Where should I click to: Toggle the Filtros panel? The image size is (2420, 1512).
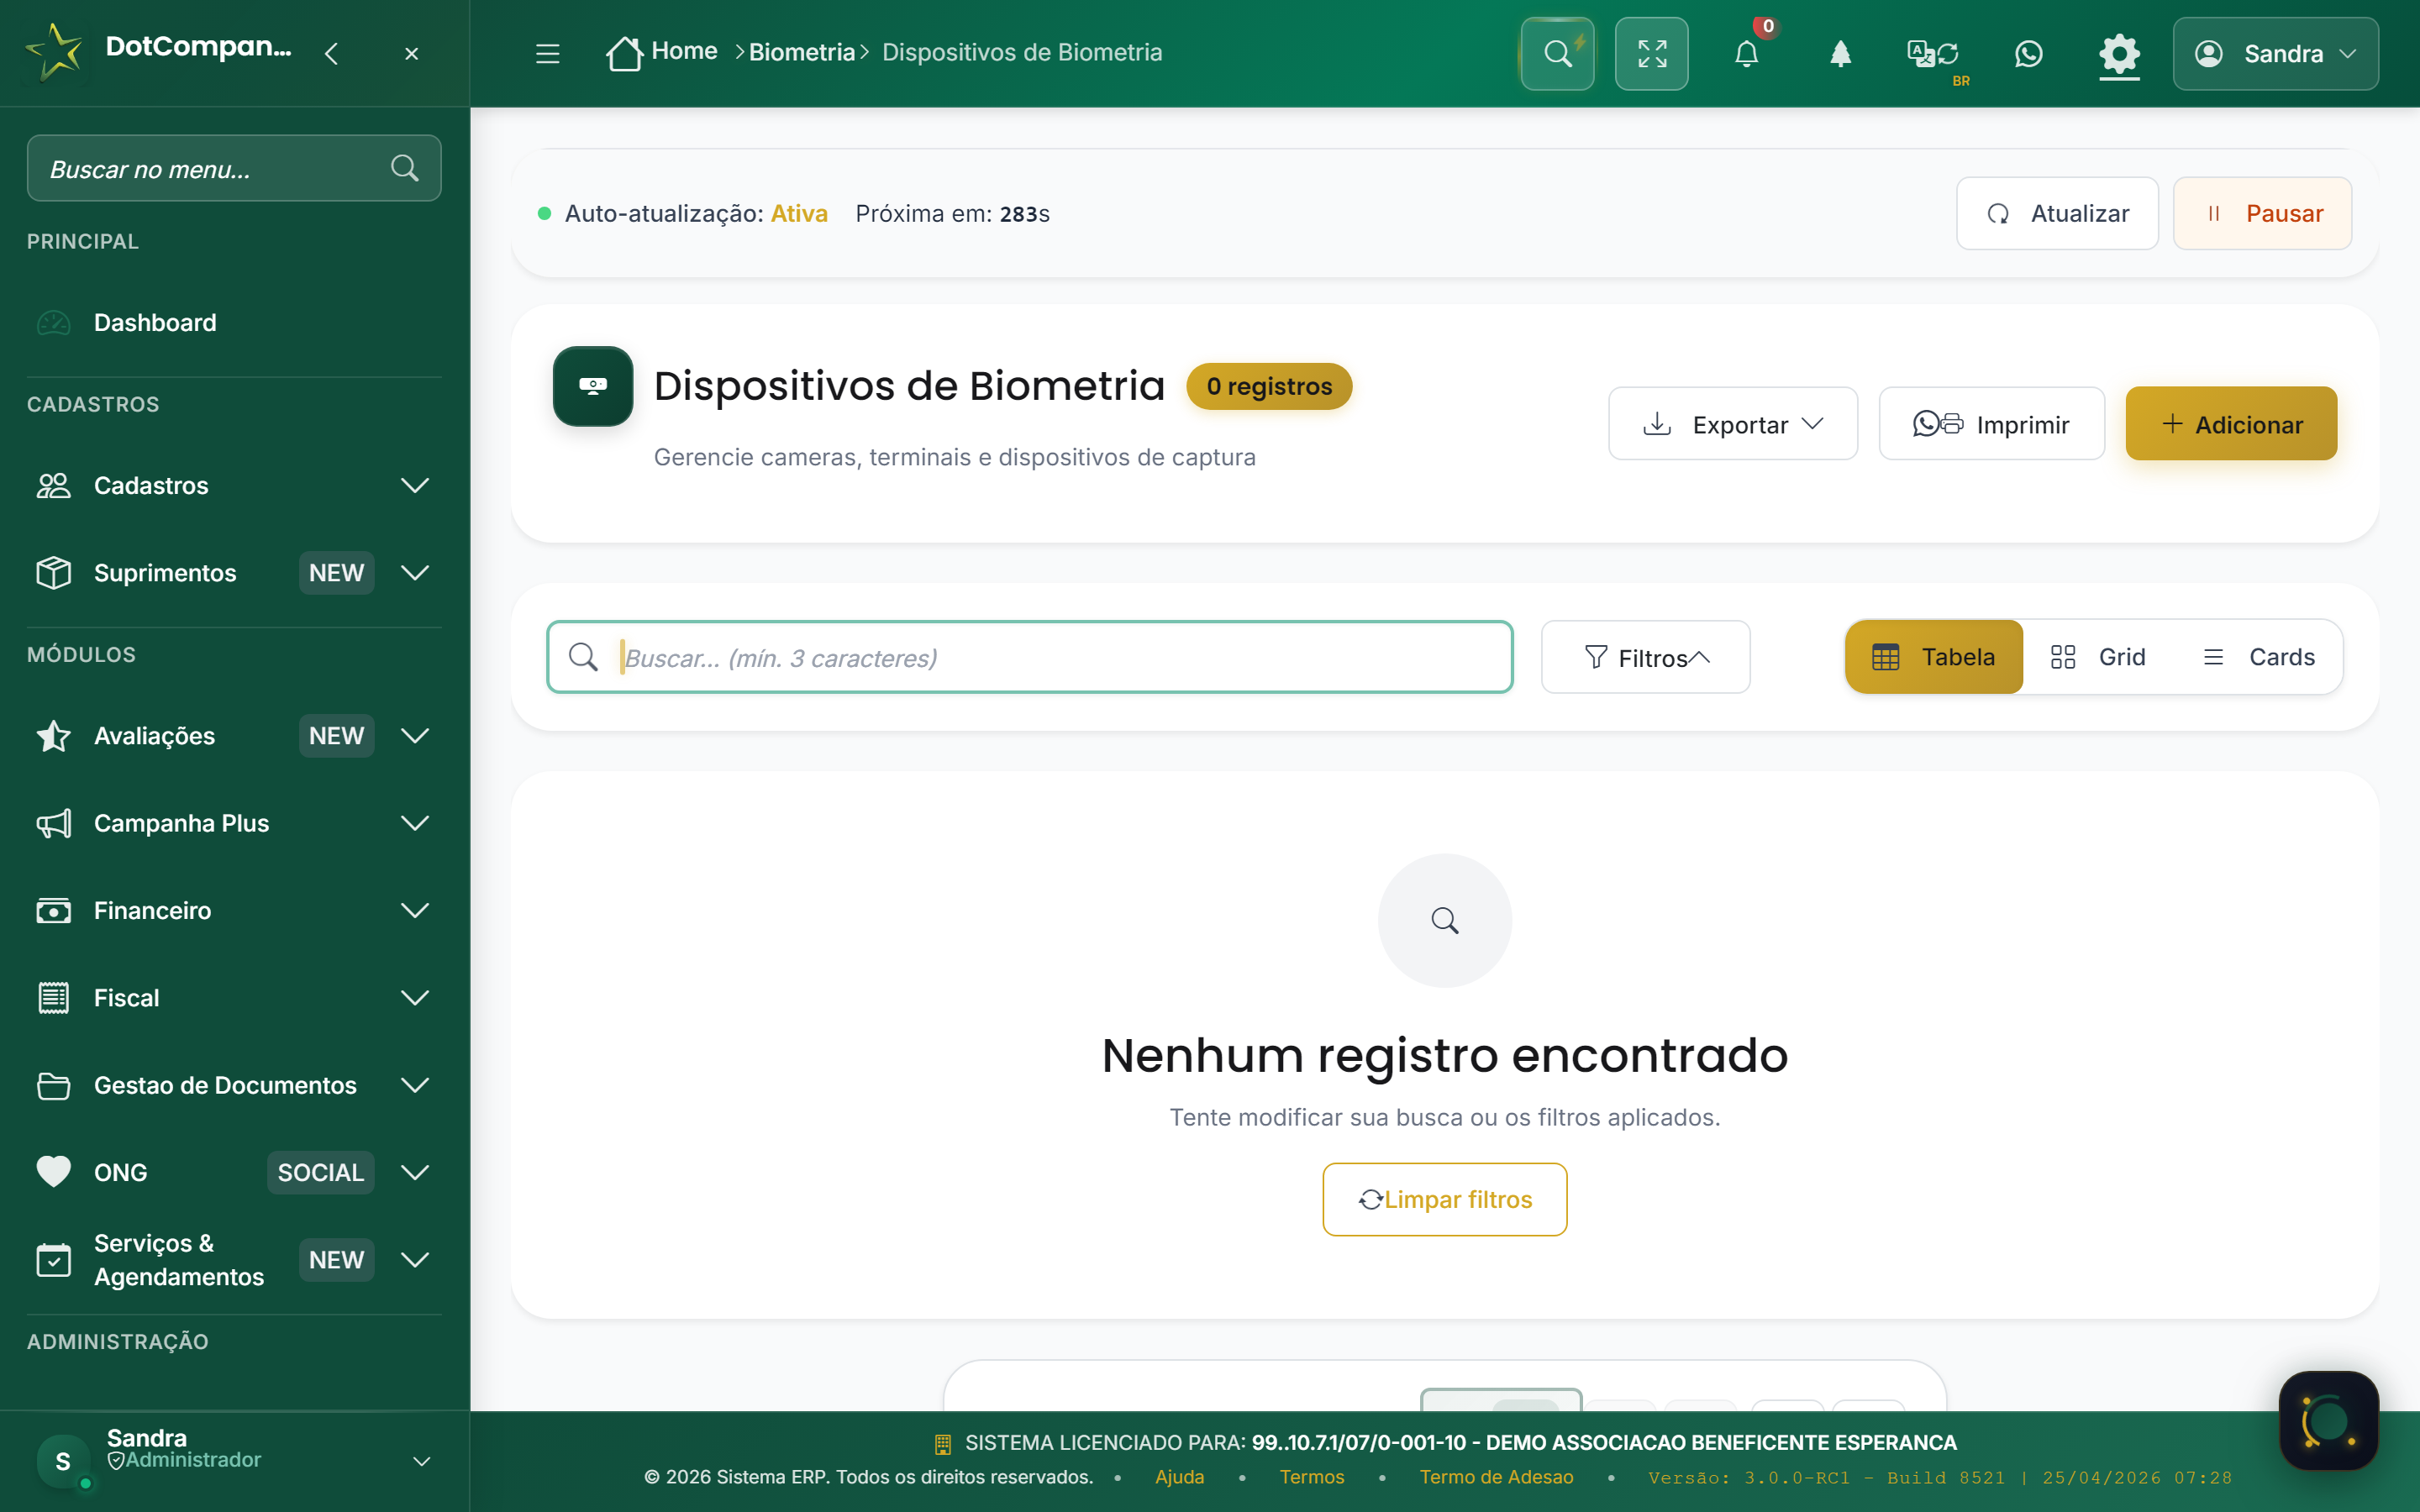(x=1645, y=657)
